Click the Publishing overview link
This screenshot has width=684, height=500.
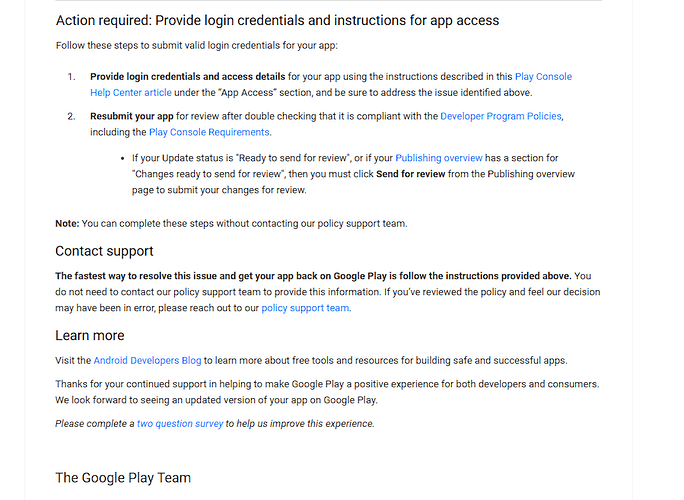pos(439,158)
